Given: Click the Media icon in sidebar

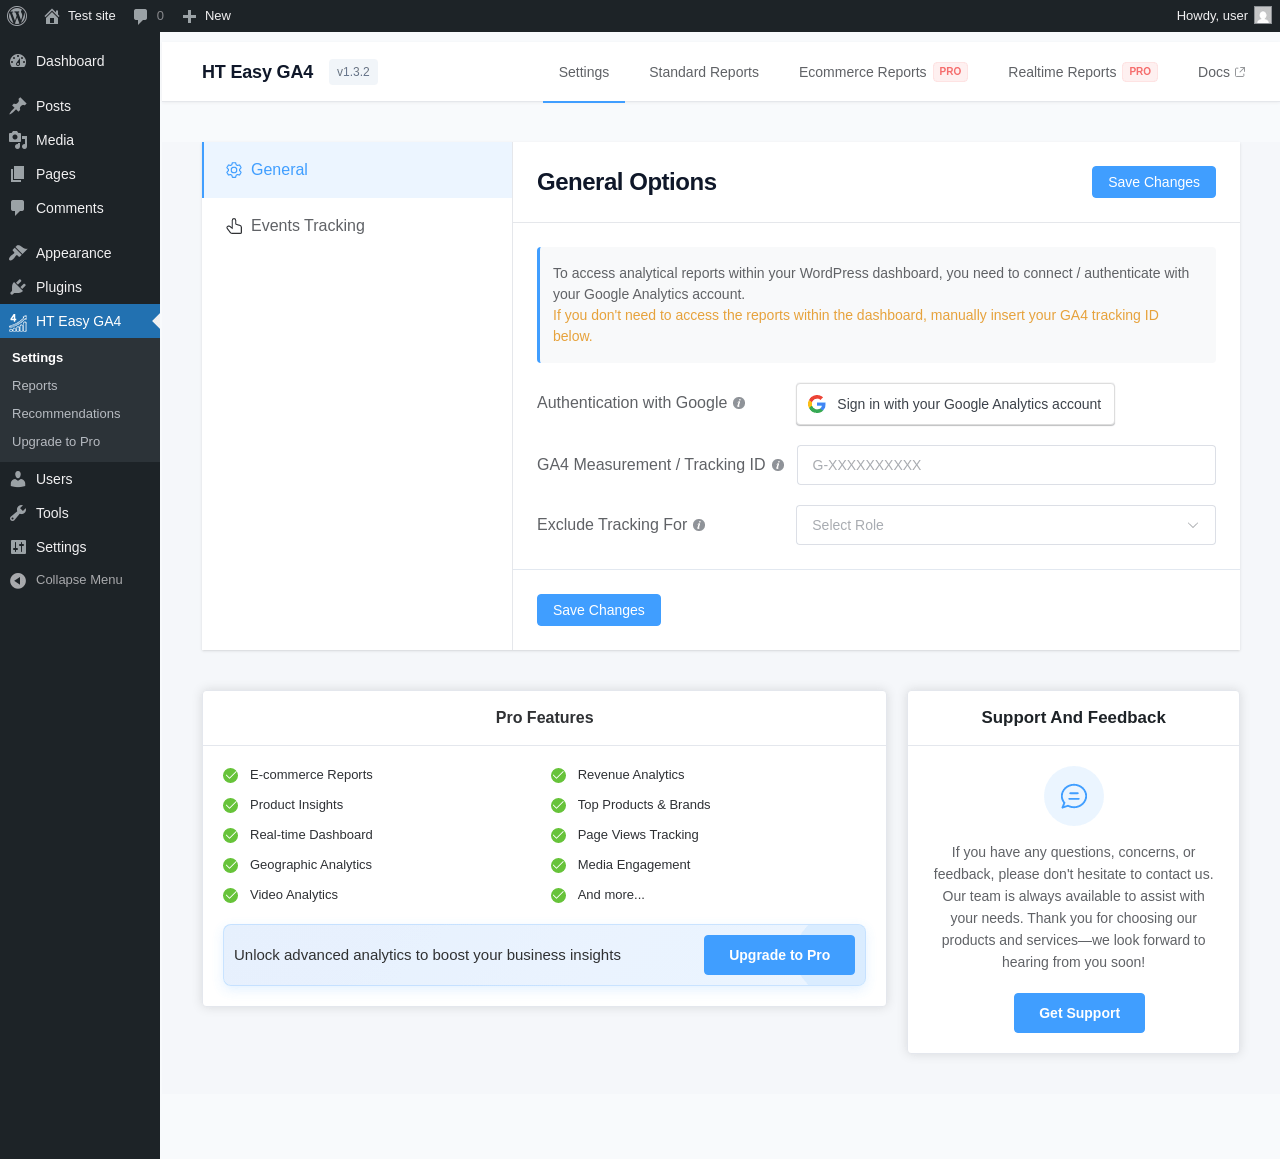Looking at the screenshot, I should 18,140.
